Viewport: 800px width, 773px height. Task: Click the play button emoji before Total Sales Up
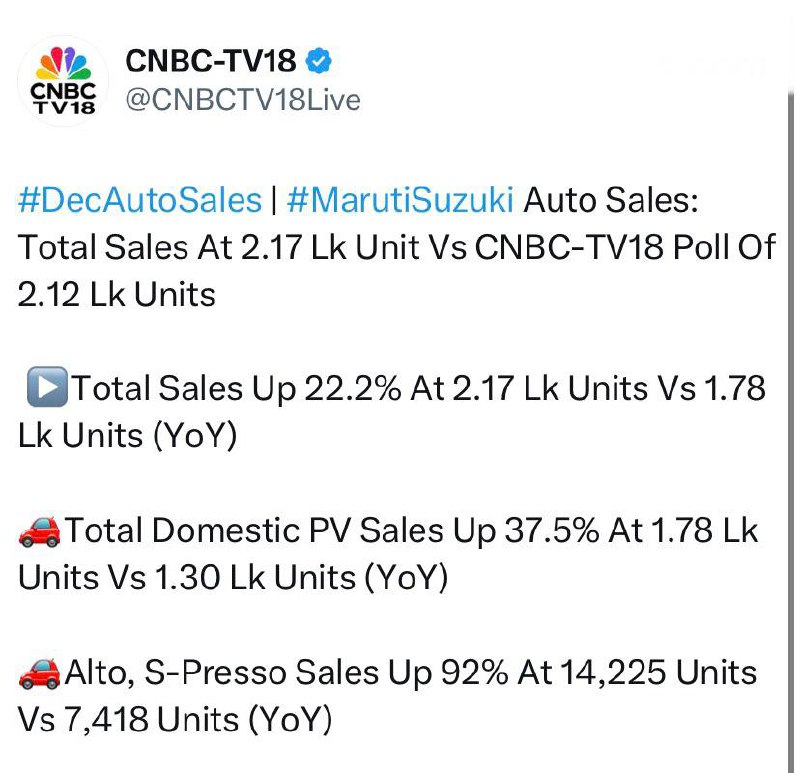click(47, 387)
